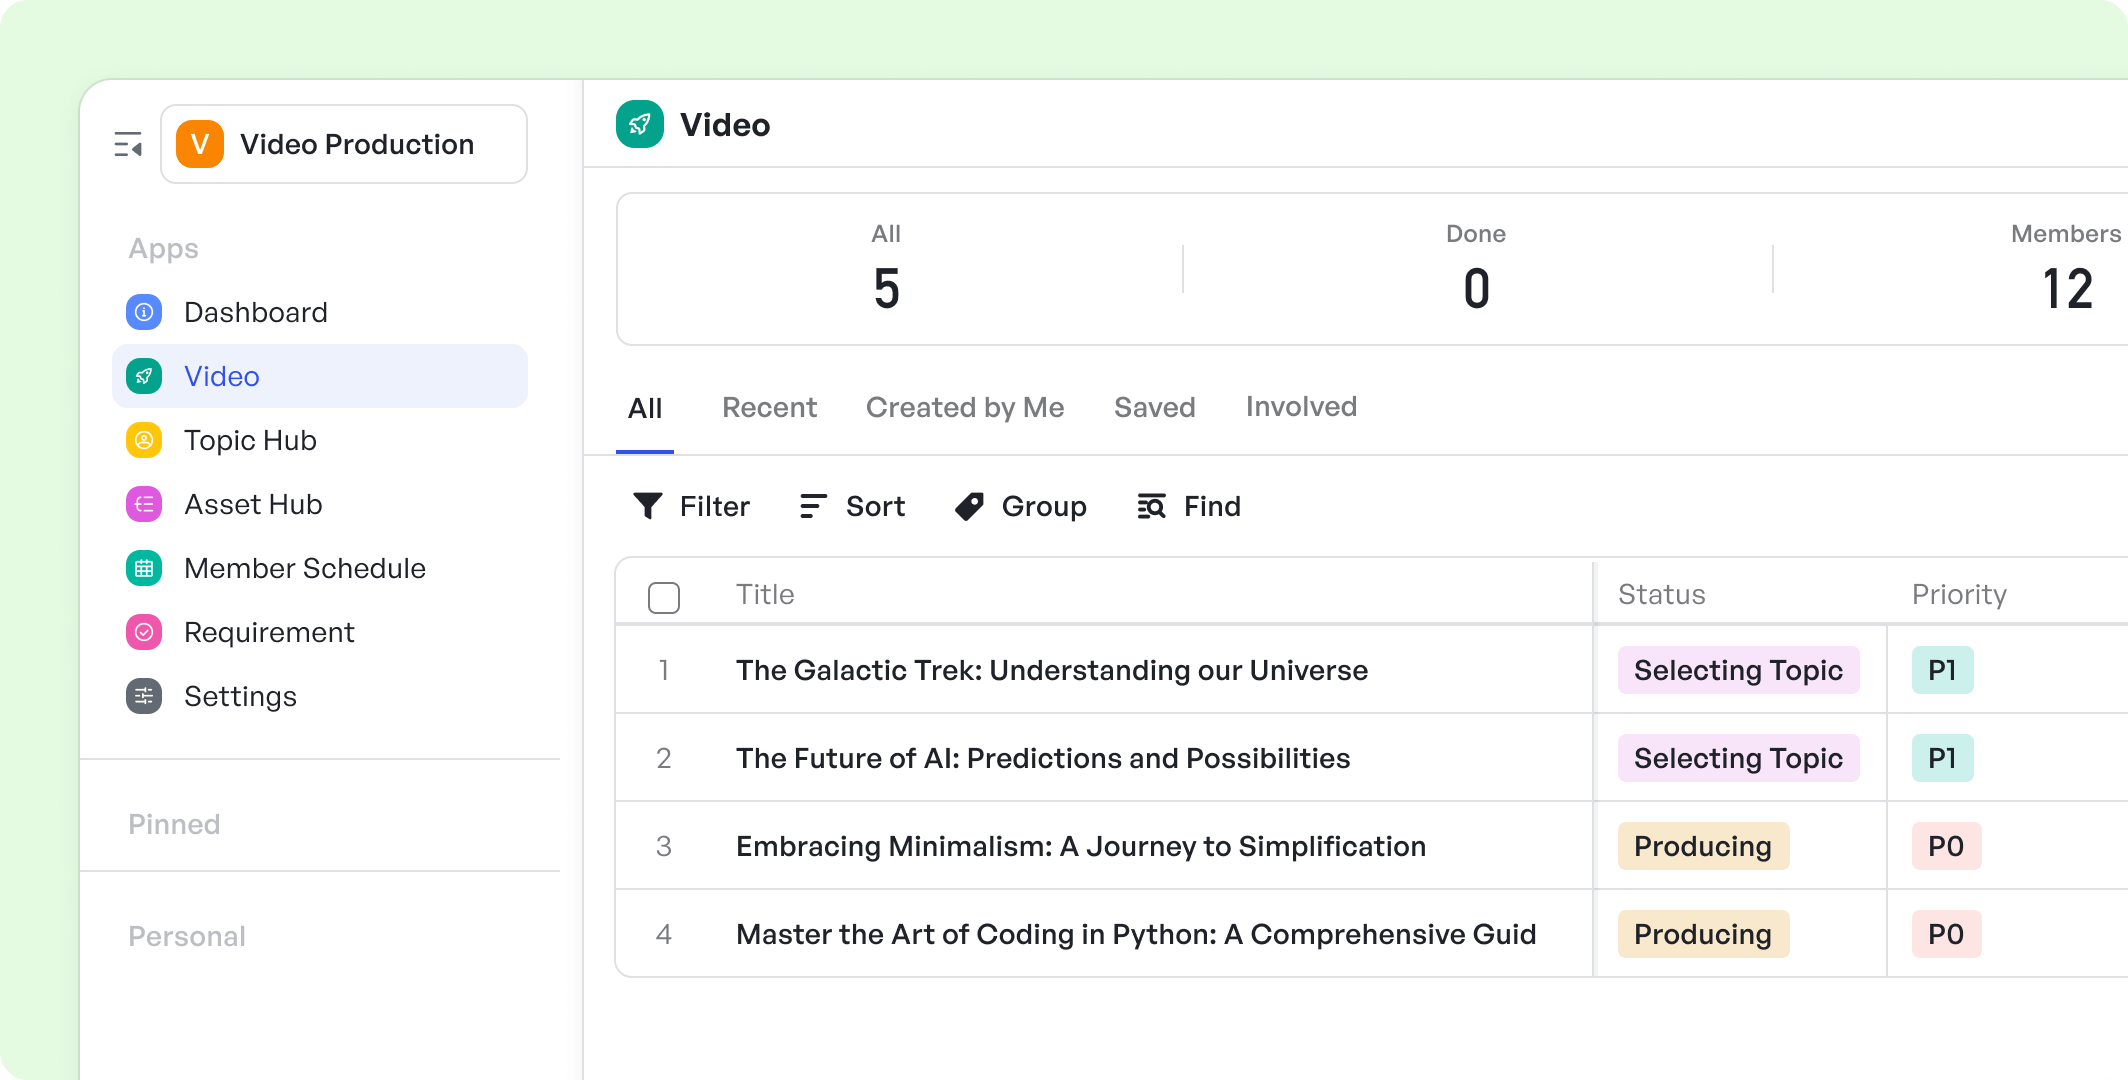Switch to the Recent tab
Viewport: 2128px width, 1080px height.
point(769,407)
